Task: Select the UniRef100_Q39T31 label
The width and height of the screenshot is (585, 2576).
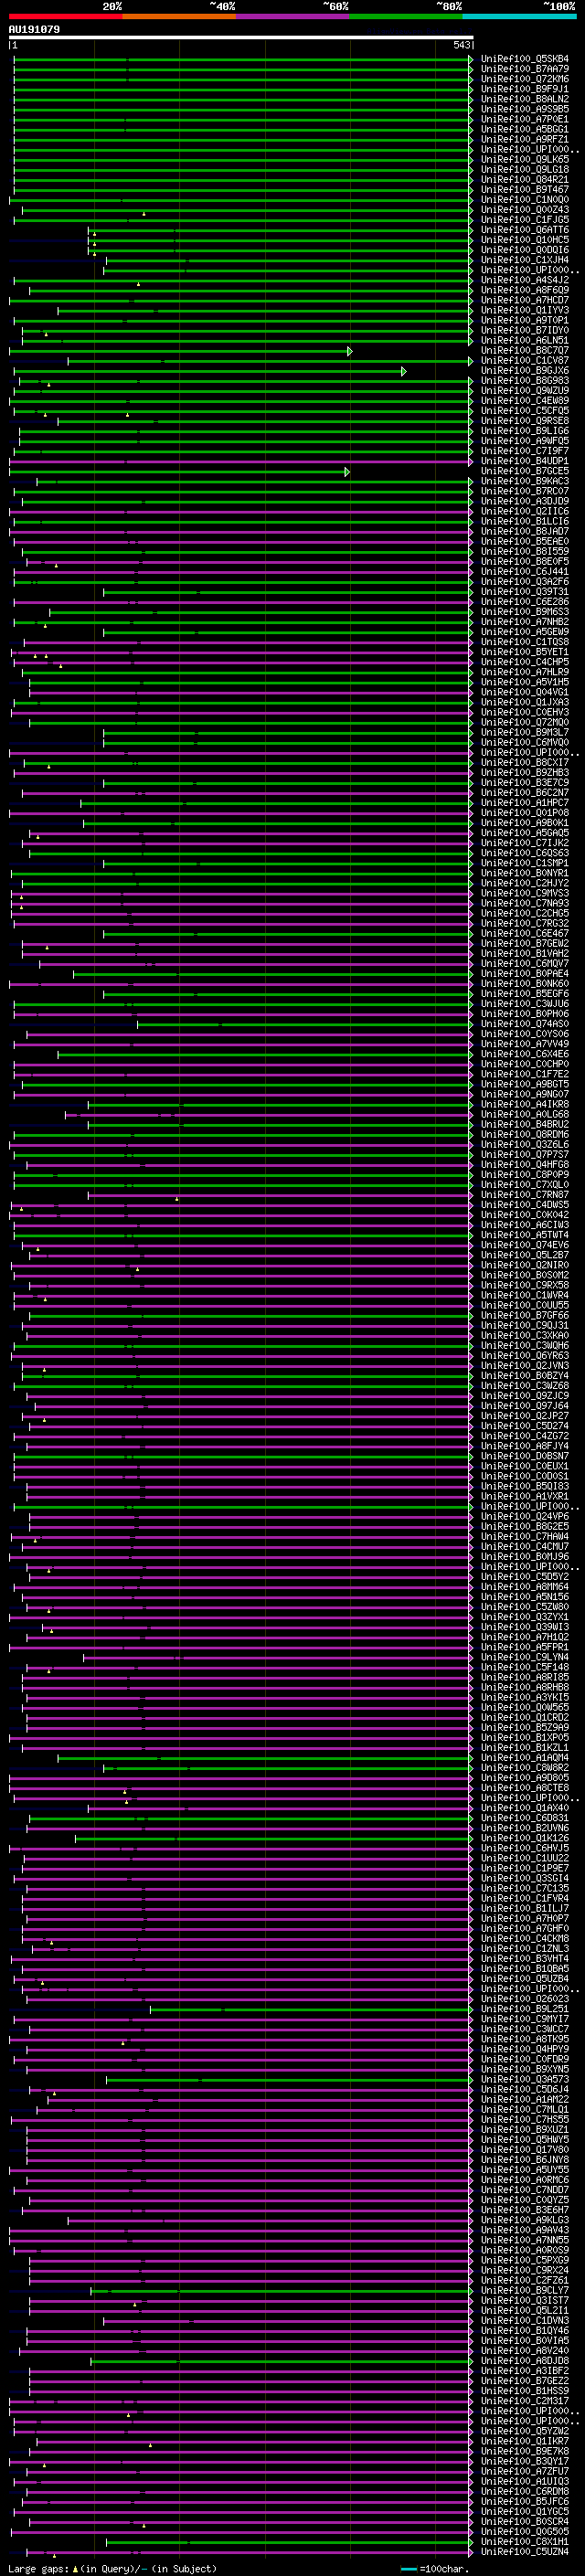Action: pyautogui.click(x=524, y=591)
